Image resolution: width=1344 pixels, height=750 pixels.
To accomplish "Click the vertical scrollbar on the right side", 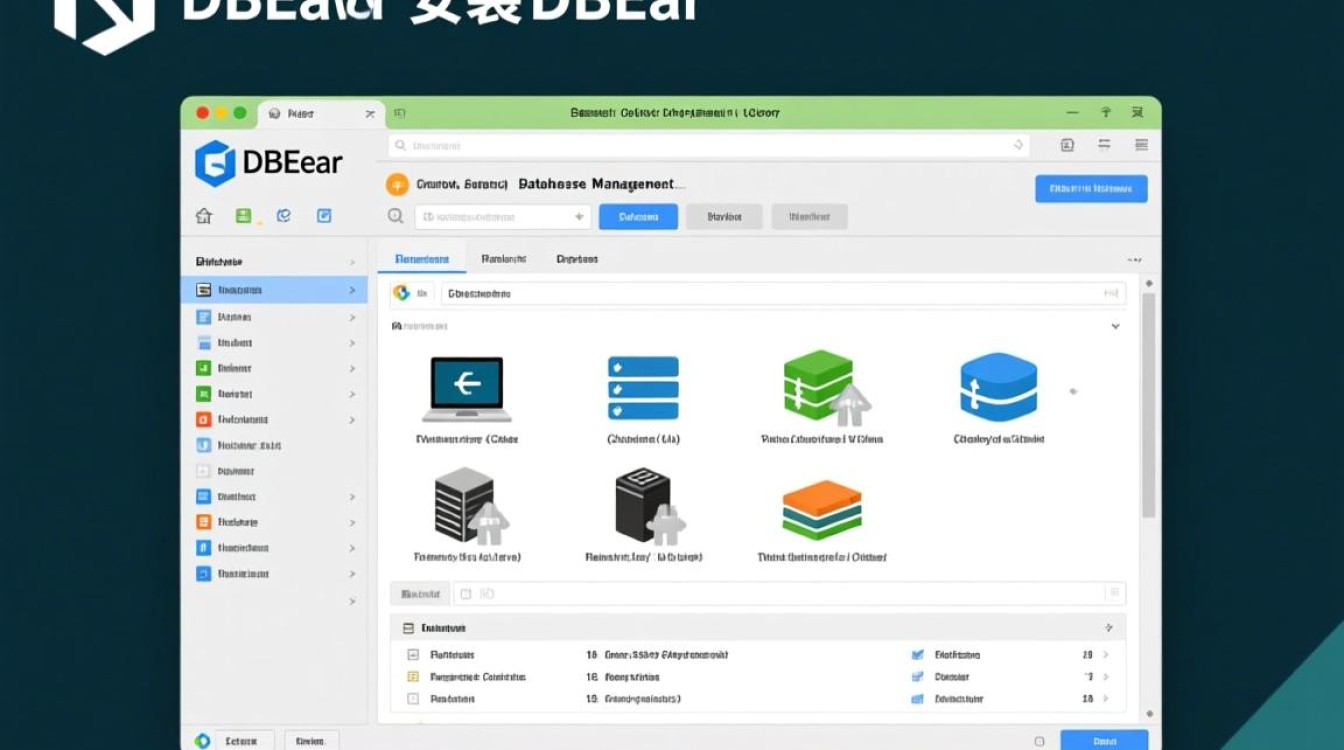I will pos(1149,400).
